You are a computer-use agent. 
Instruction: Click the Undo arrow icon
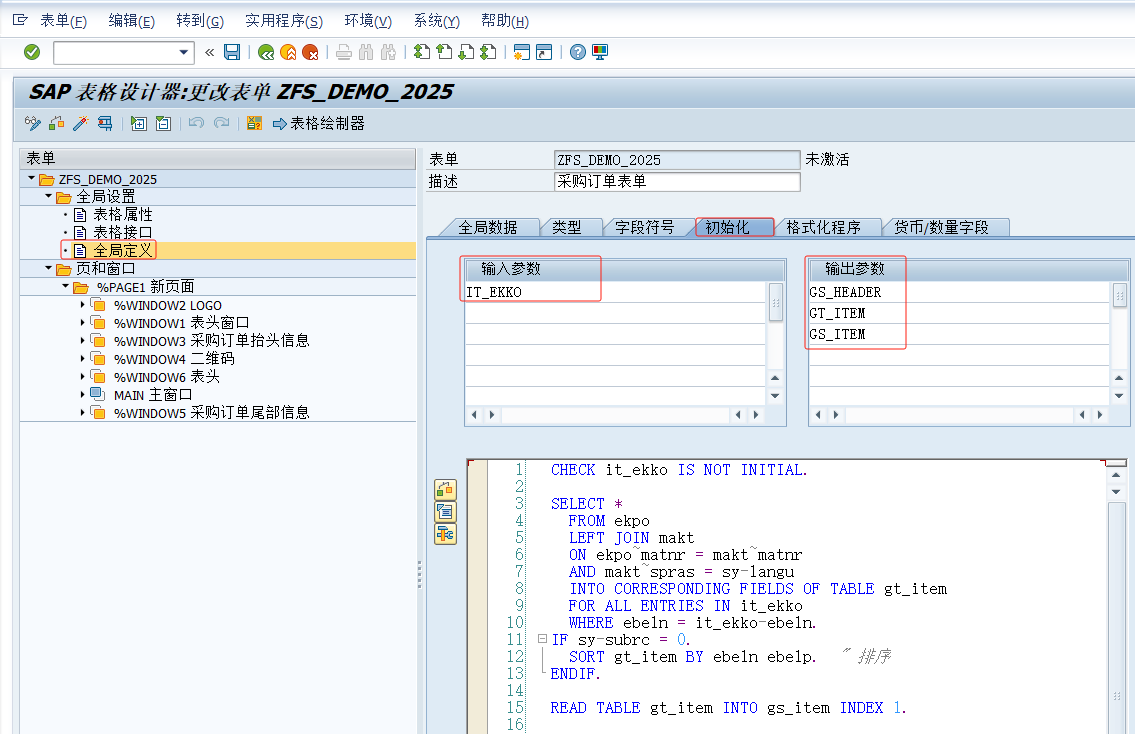tap(196, 124)
